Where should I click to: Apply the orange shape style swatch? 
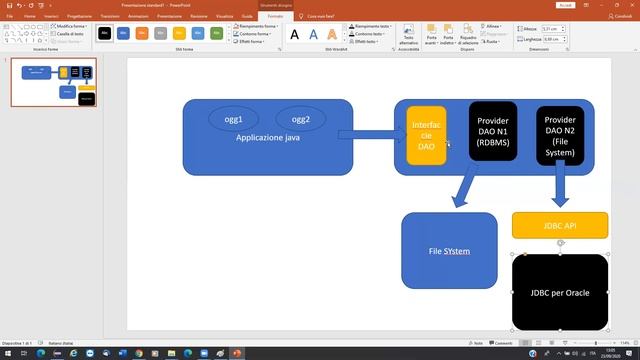coord(142,33)
